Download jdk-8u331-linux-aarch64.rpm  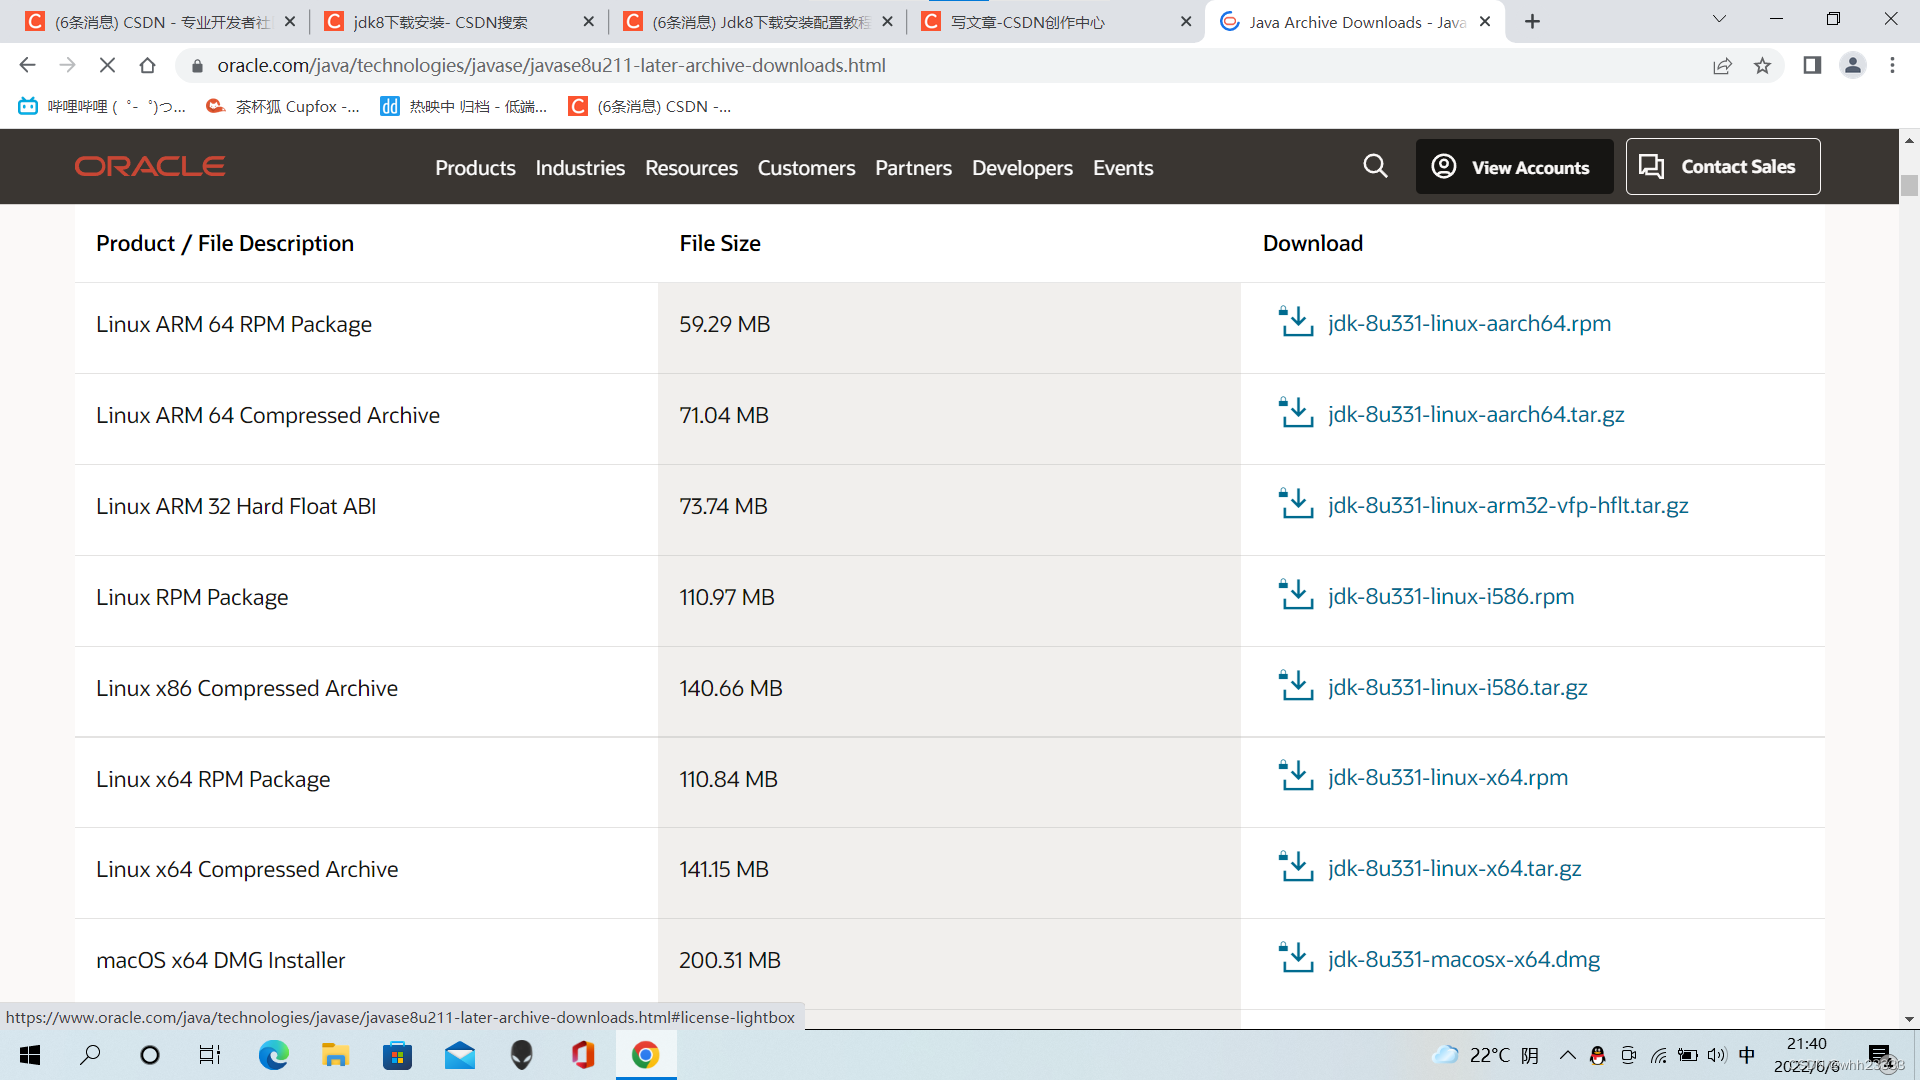[1469, 323]
